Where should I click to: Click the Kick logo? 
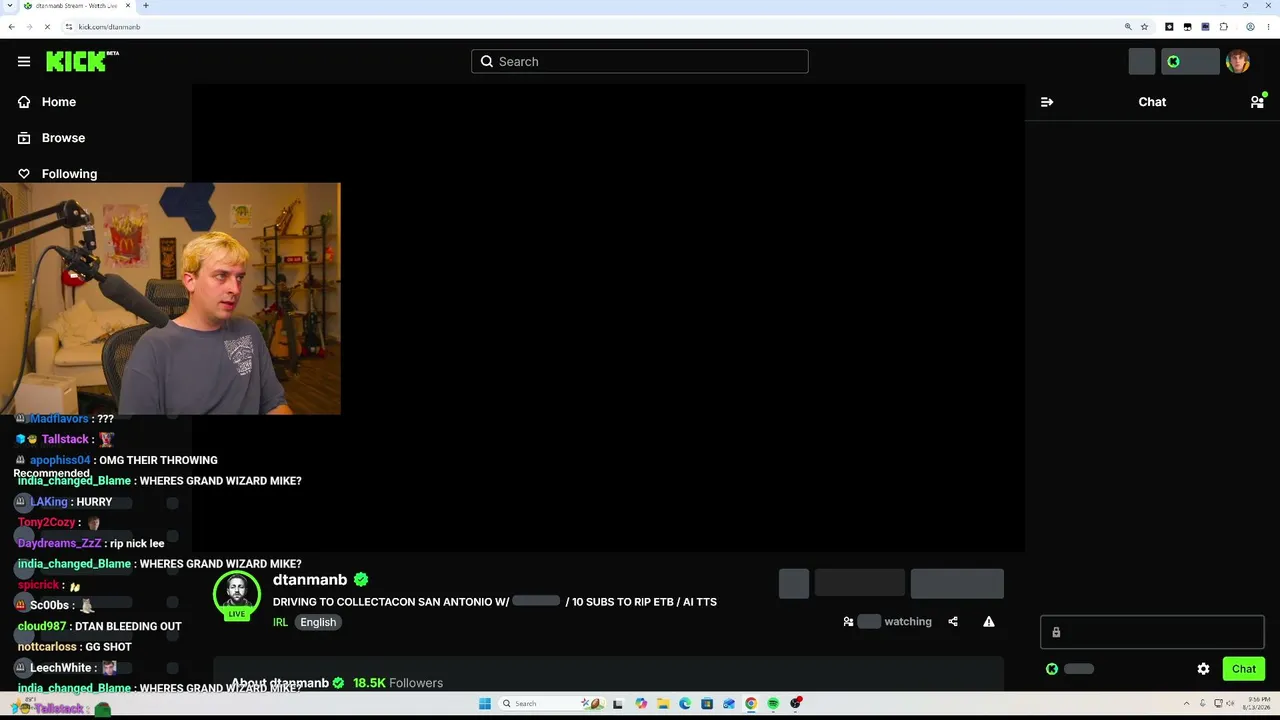point(82,62)
